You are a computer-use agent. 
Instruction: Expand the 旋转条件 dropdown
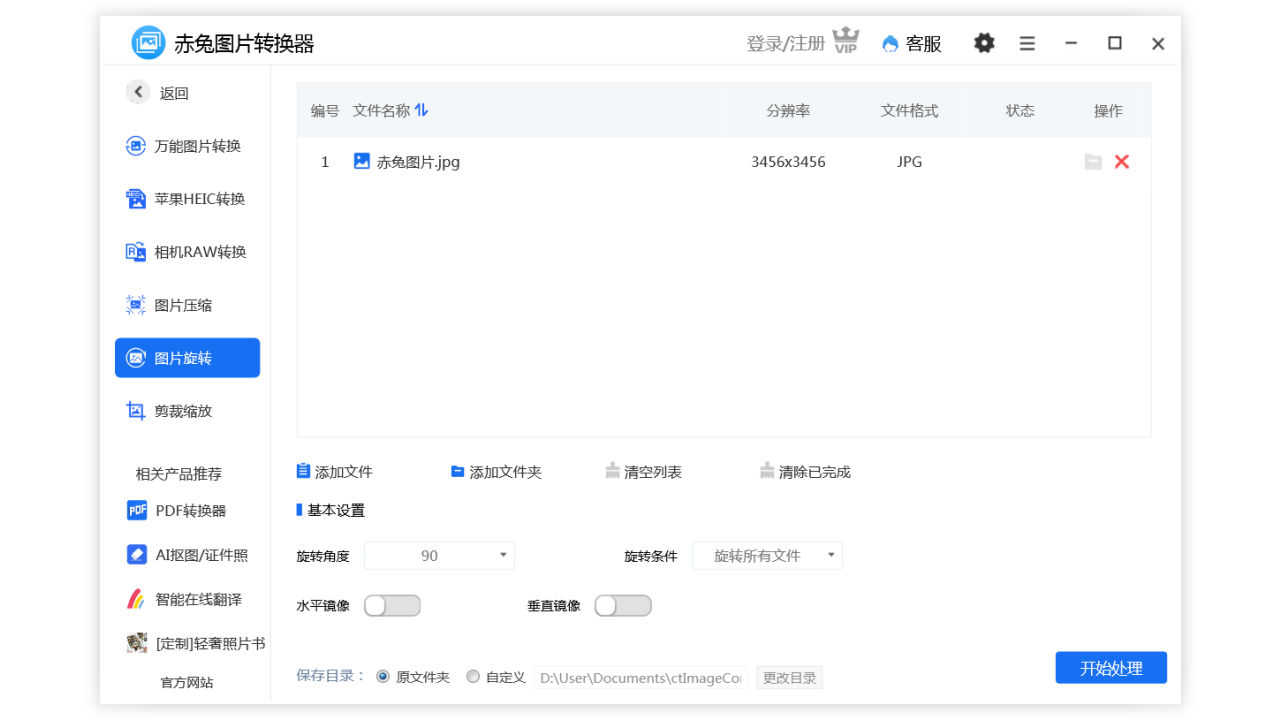click(767, 555)
